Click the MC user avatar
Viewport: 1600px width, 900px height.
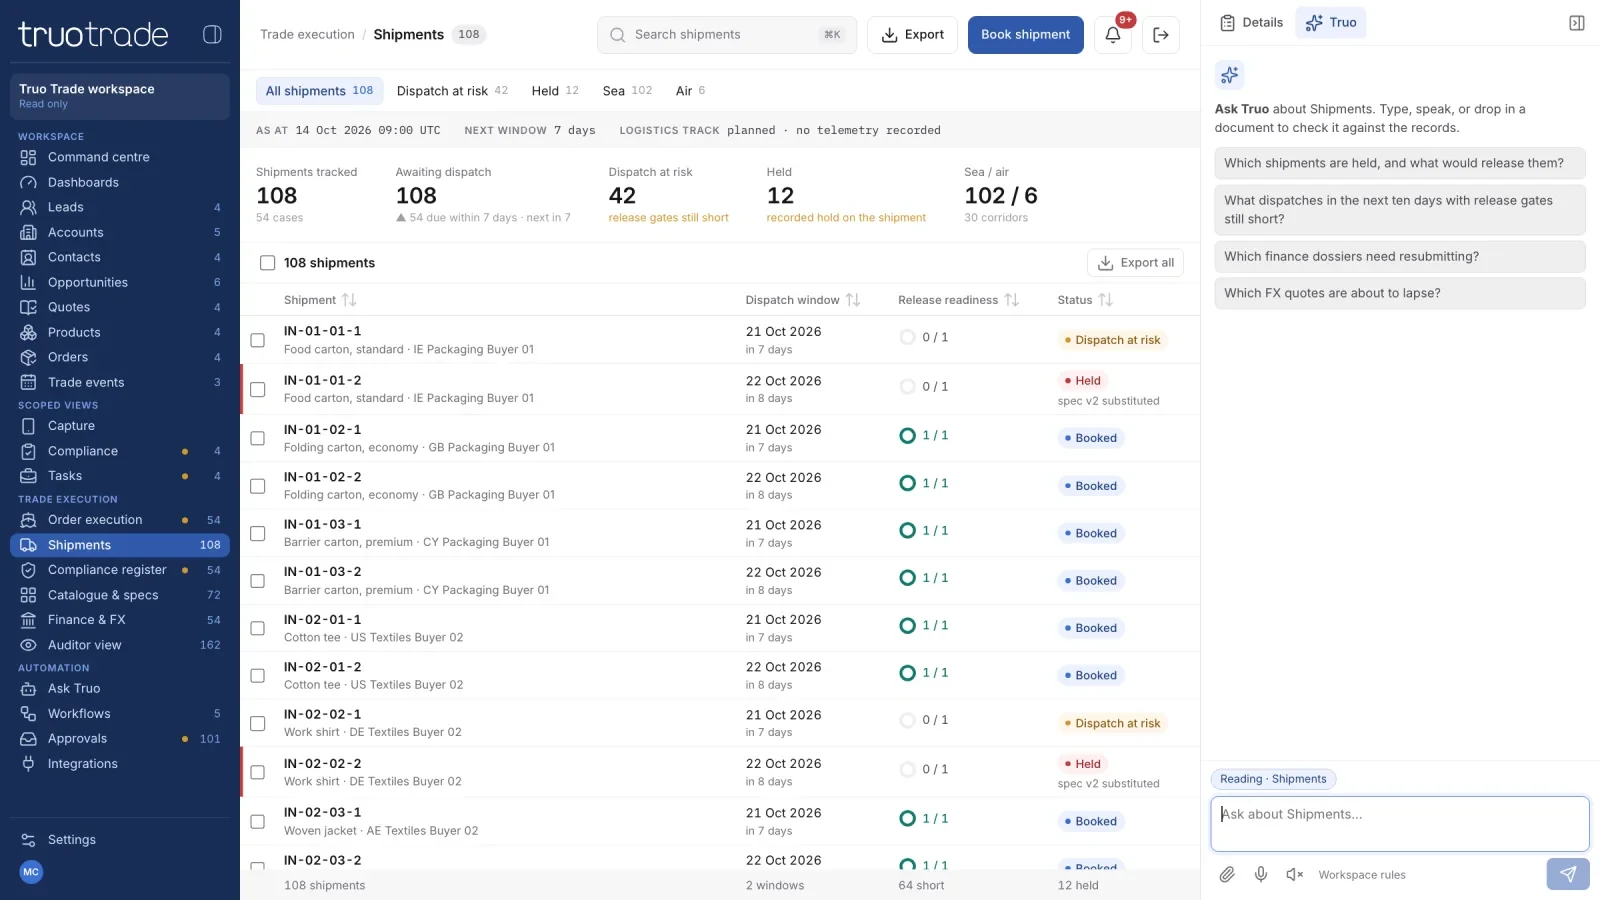(31, 872)
